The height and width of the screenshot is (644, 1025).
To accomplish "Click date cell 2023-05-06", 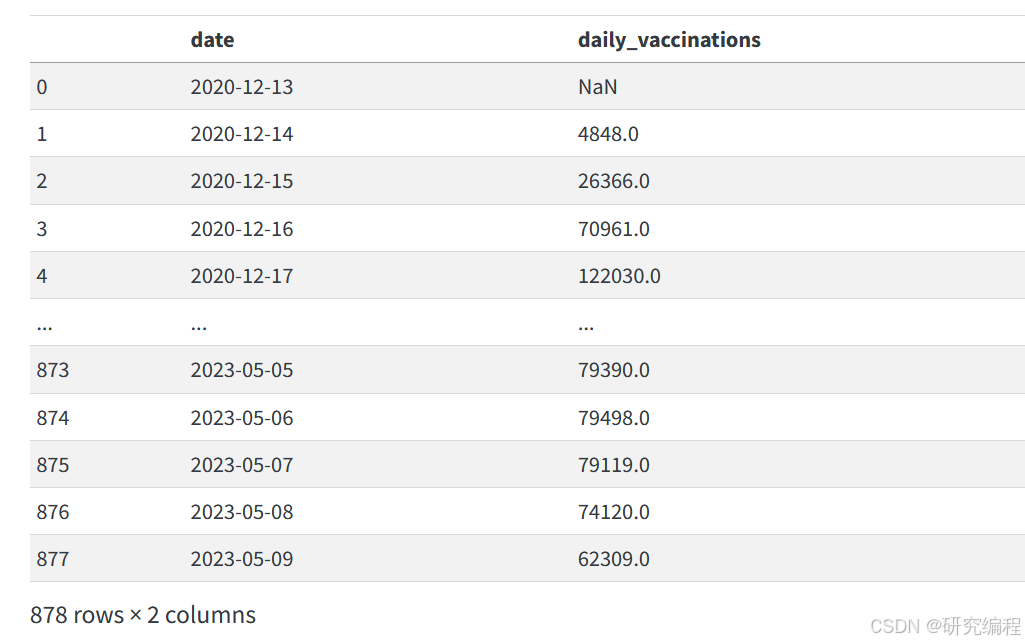I will (242, 418).
